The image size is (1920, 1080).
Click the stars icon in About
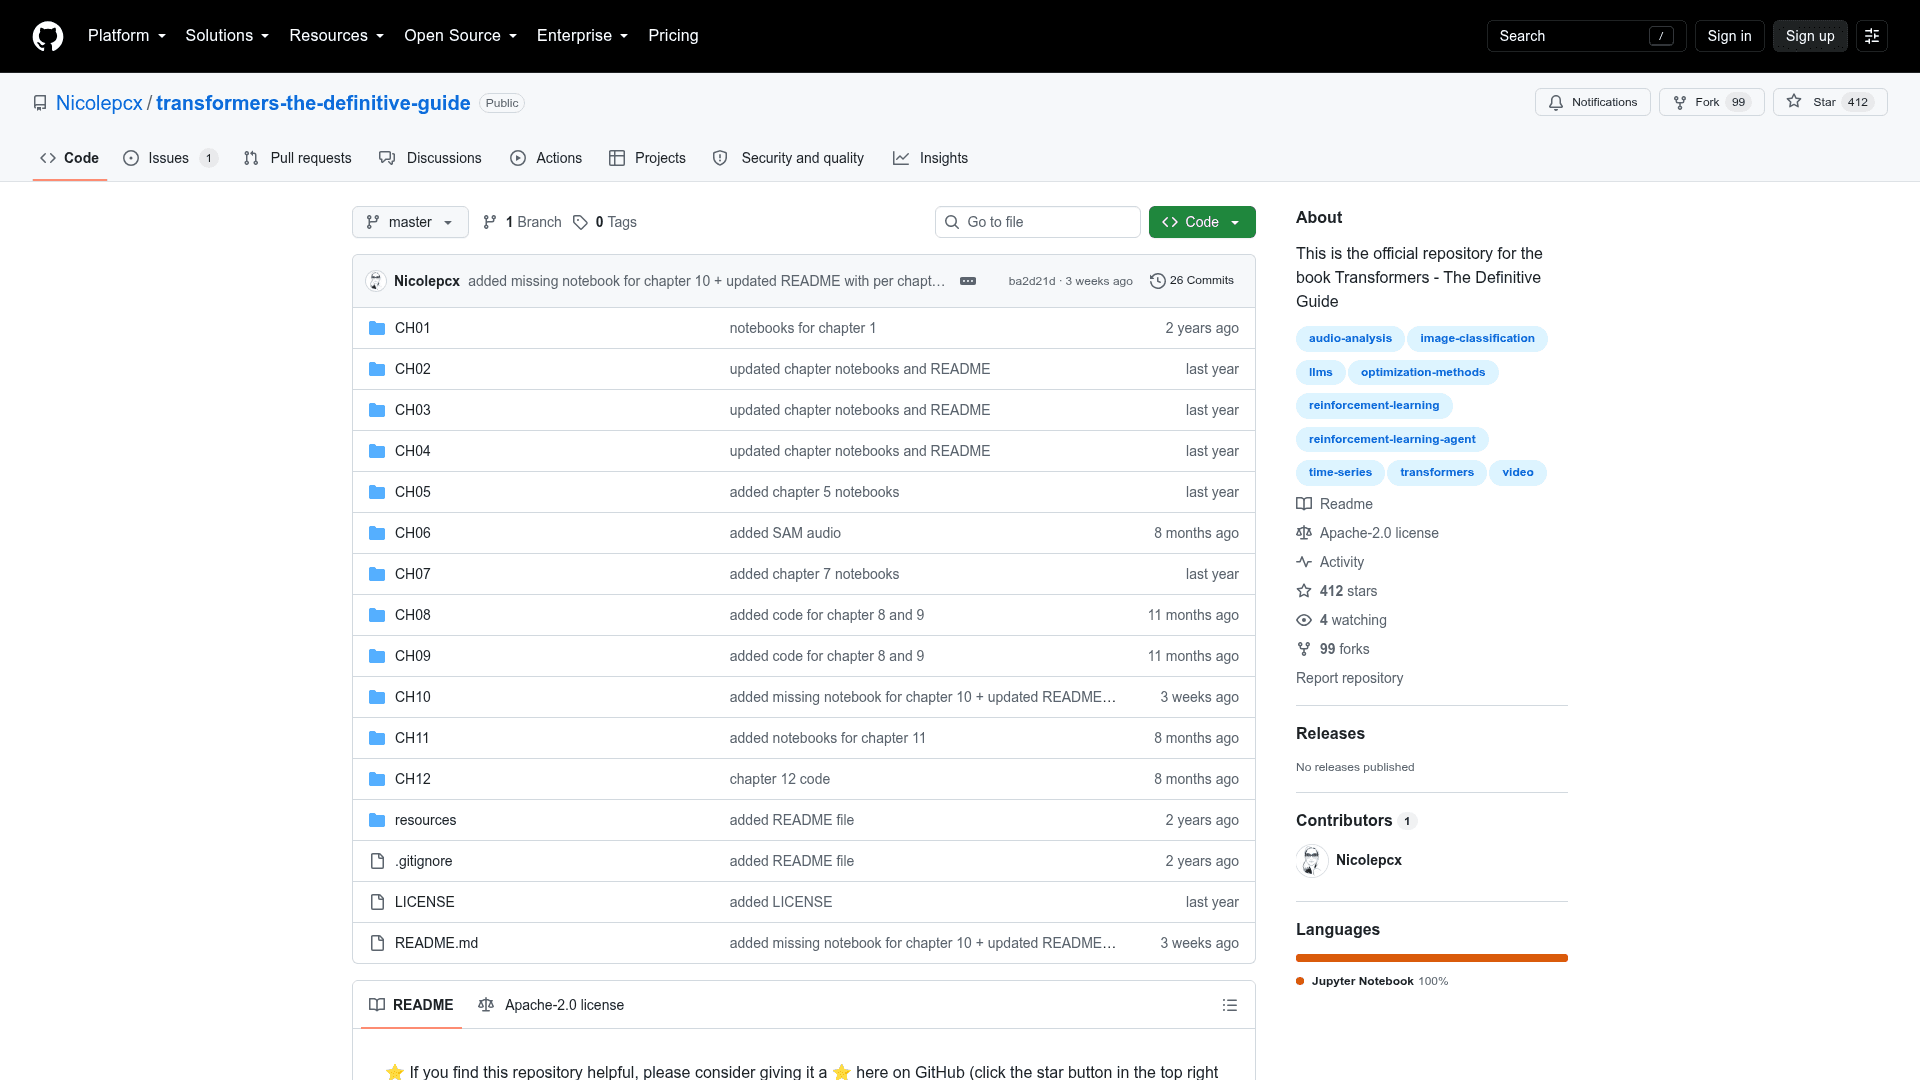1304,591
